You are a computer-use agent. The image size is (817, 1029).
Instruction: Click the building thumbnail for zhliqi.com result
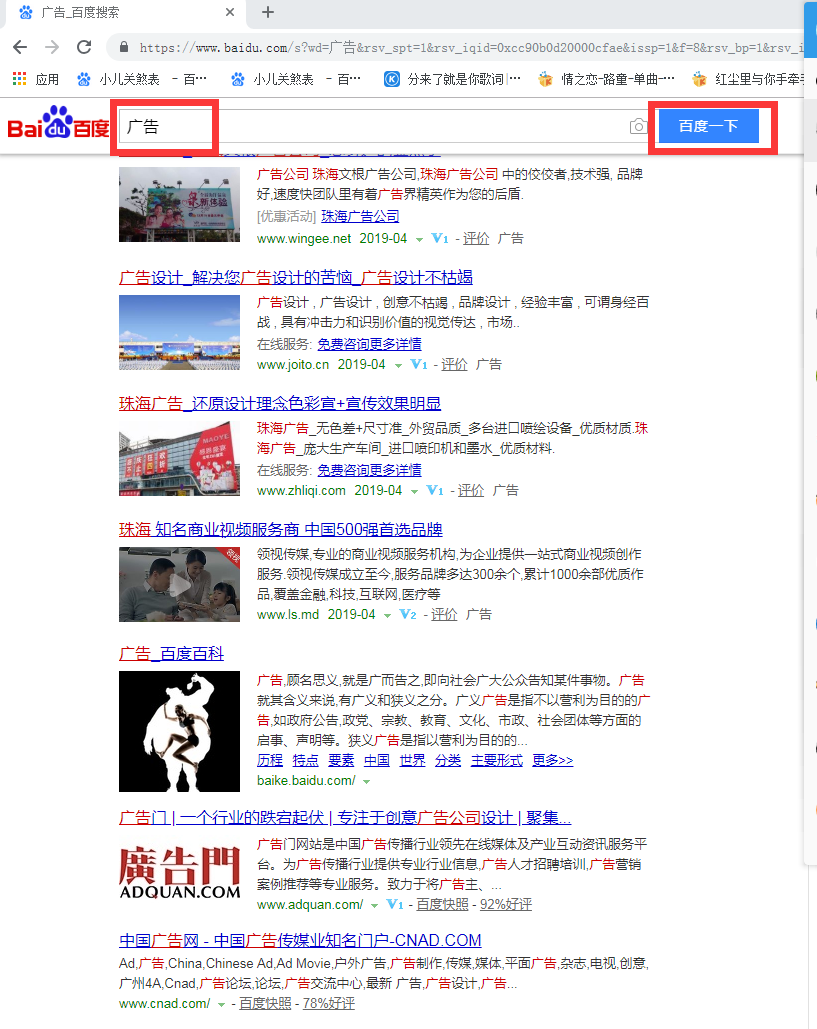(x=179, y=458)
